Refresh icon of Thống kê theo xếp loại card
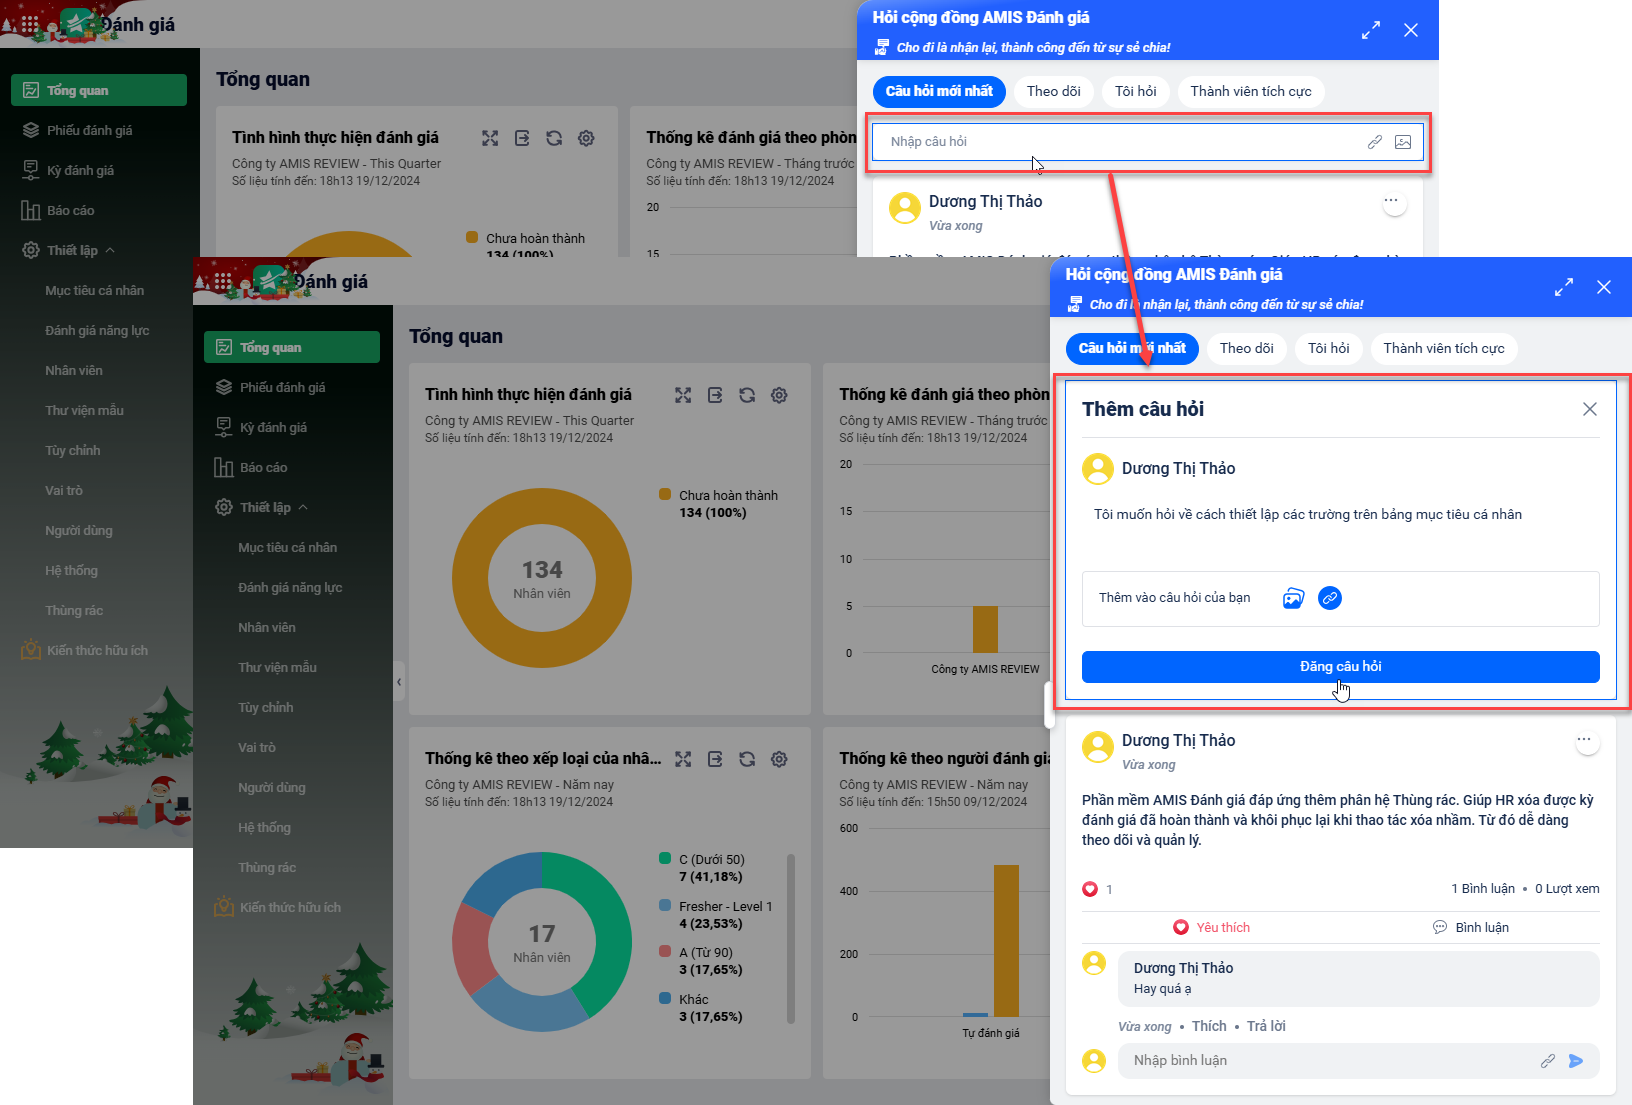Viewport: 1632px width, 1105px height. tap(747, 759)
